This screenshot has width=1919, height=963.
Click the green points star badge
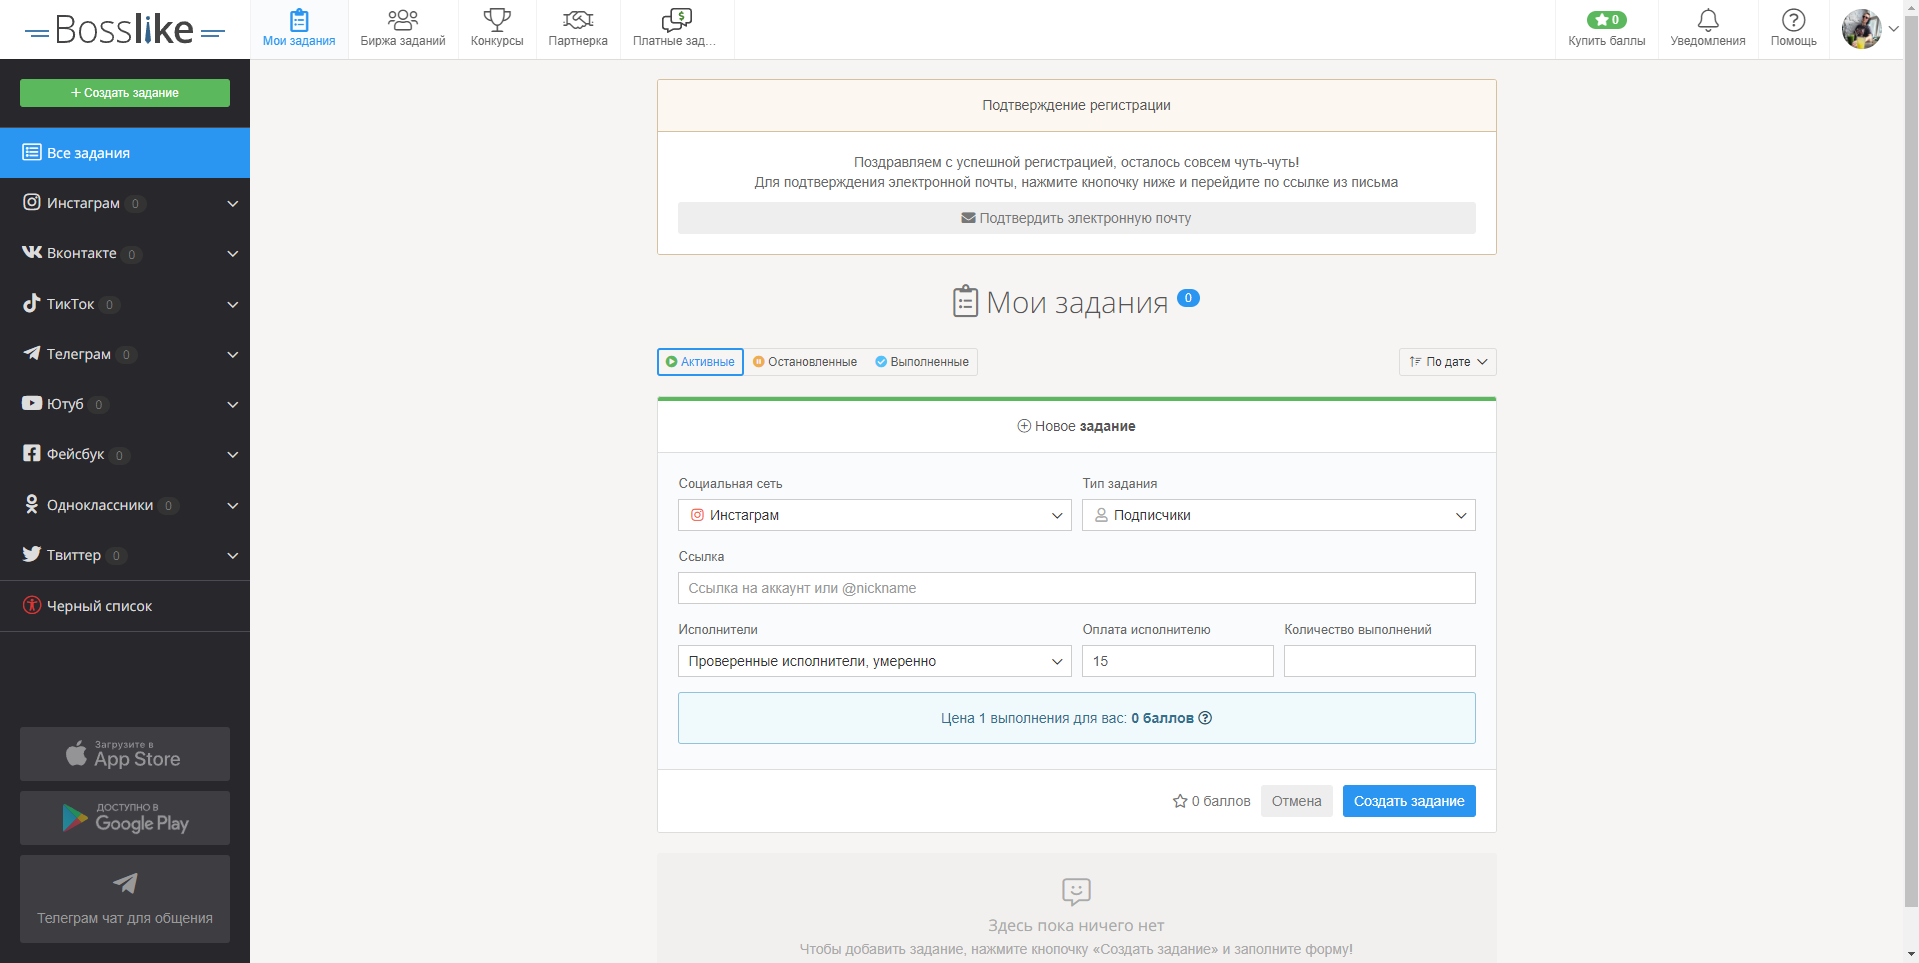[1606, 20]
